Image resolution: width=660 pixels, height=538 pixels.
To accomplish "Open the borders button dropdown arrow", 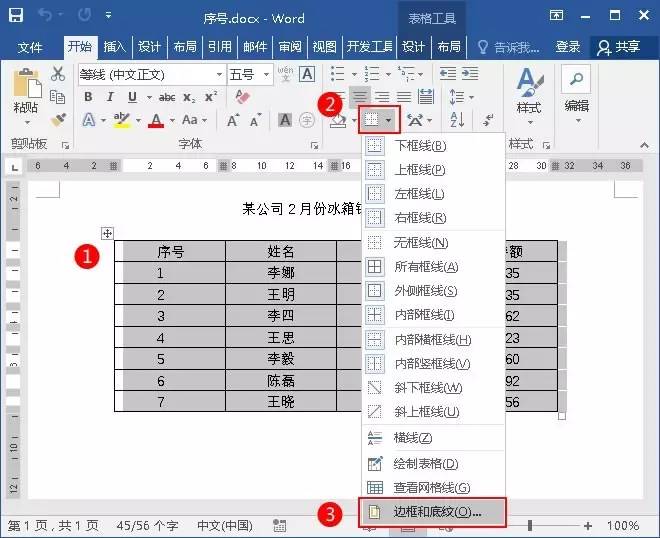I will 389,120.
